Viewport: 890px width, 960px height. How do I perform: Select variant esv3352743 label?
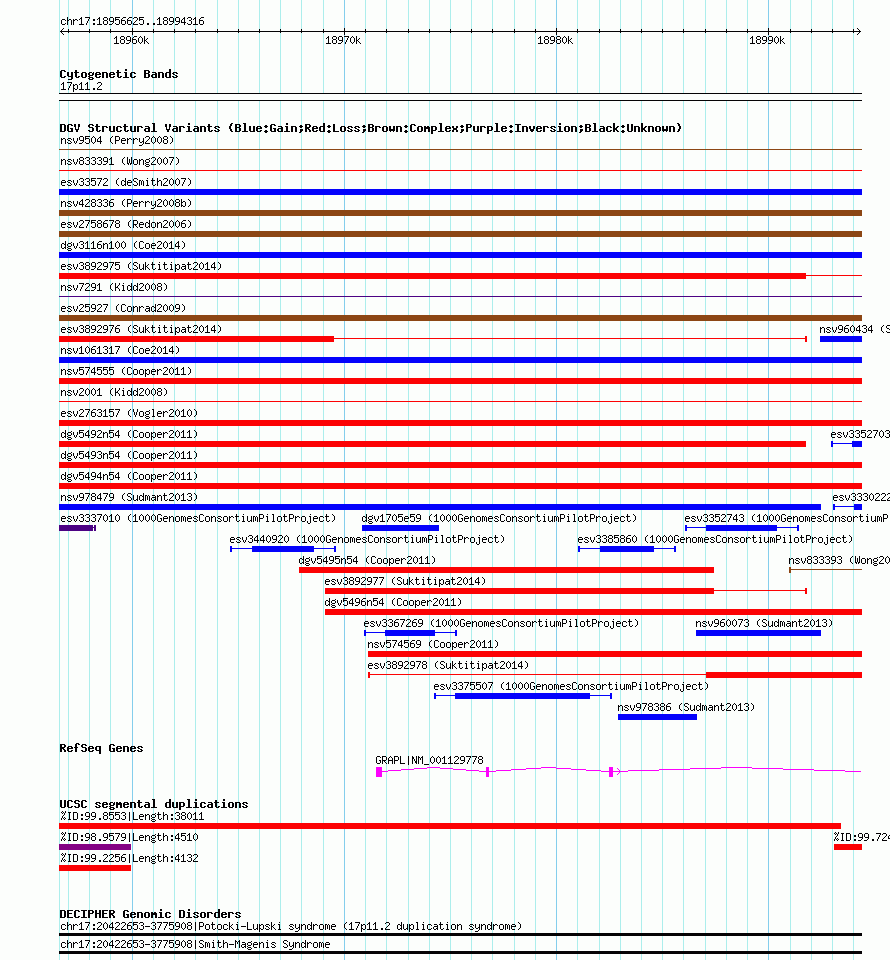tap(787, 518)
